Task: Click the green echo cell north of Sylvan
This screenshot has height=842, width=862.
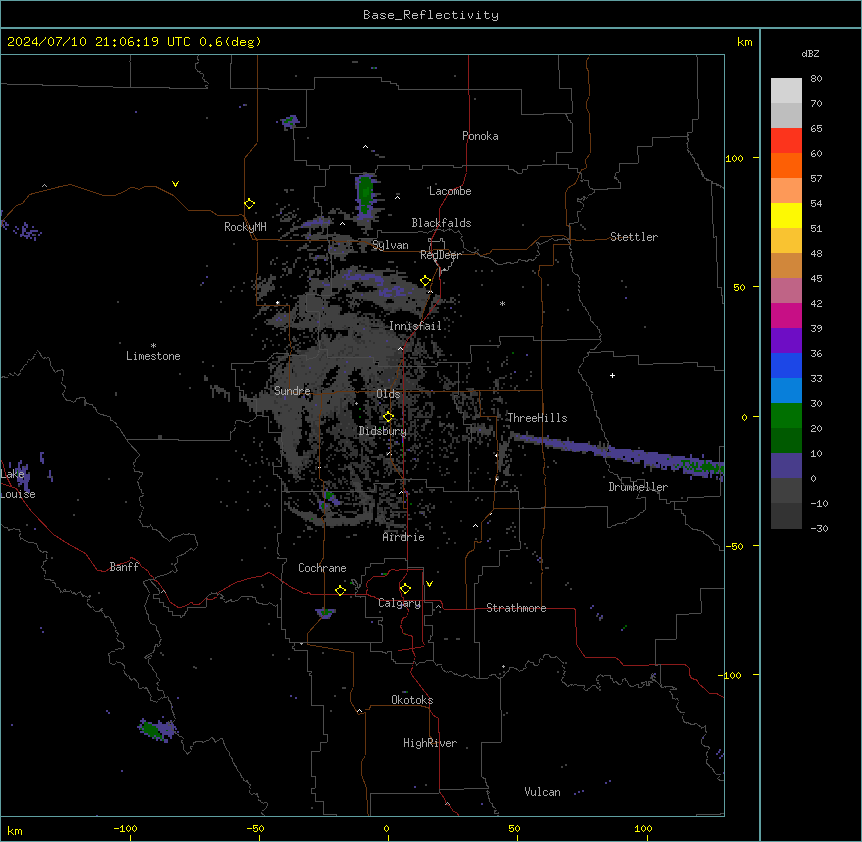Action: click(364, 194)
